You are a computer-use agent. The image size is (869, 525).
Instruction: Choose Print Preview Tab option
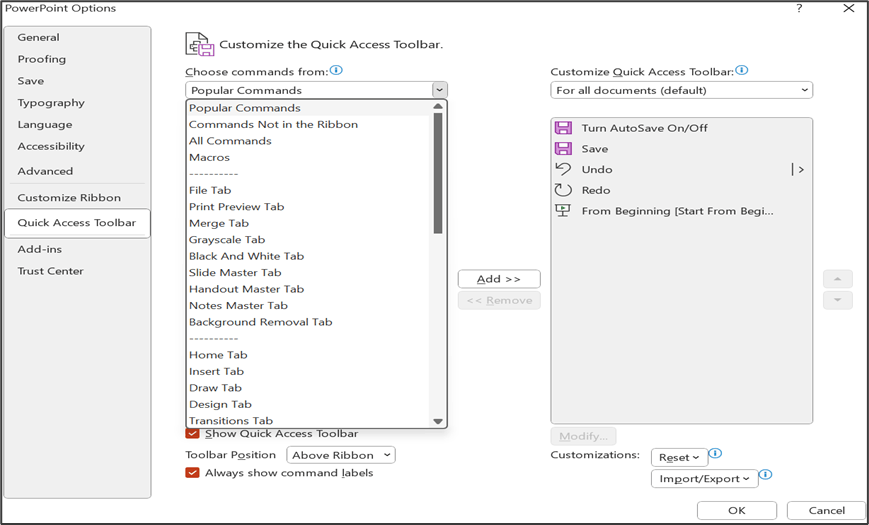point(308,207)
